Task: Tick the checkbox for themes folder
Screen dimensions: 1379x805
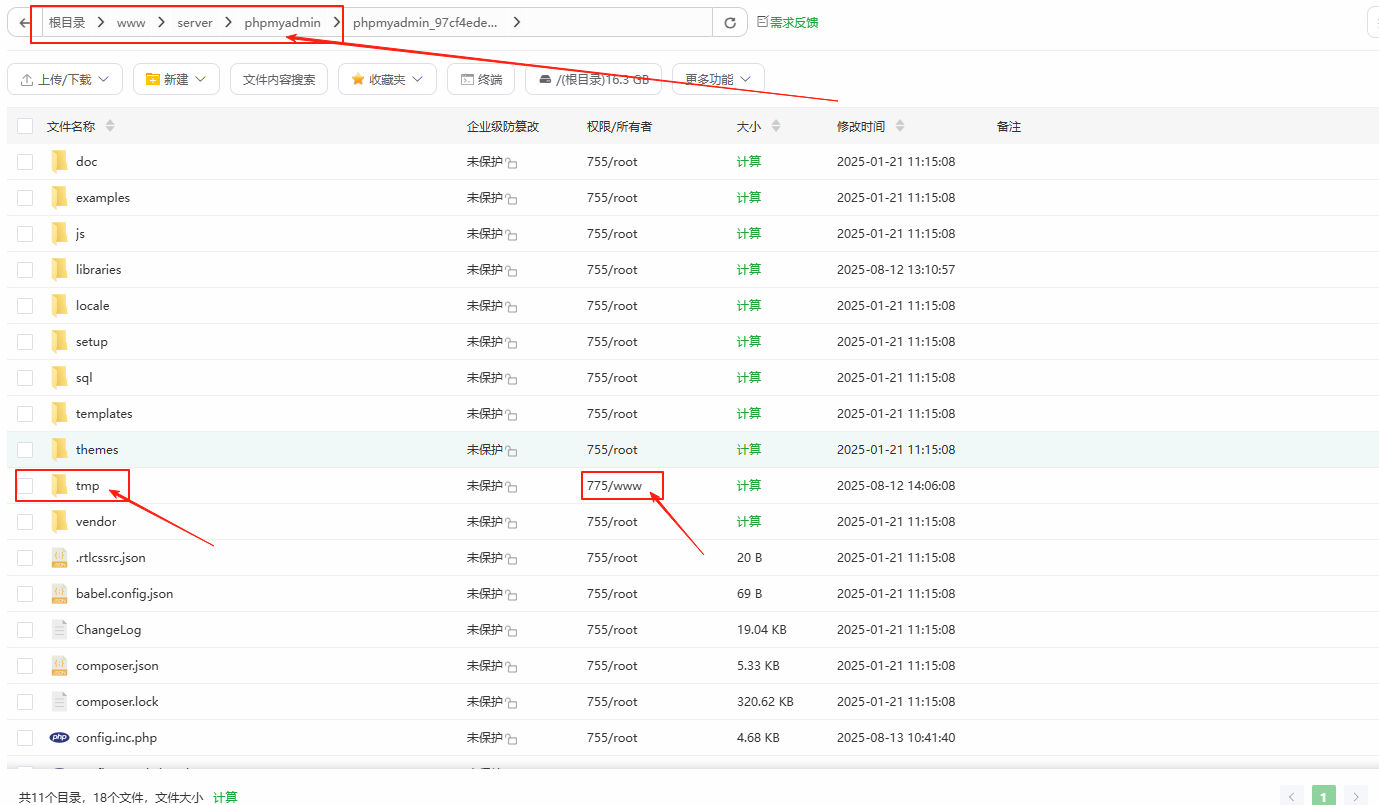Action: pos(25,450)
